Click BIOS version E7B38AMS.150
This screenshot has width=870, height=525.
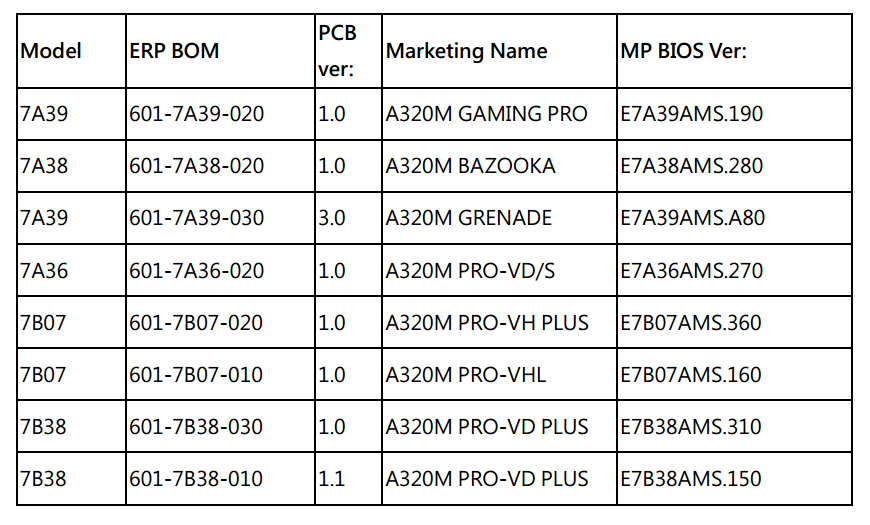pyautogui.click(x=691, y=479)
